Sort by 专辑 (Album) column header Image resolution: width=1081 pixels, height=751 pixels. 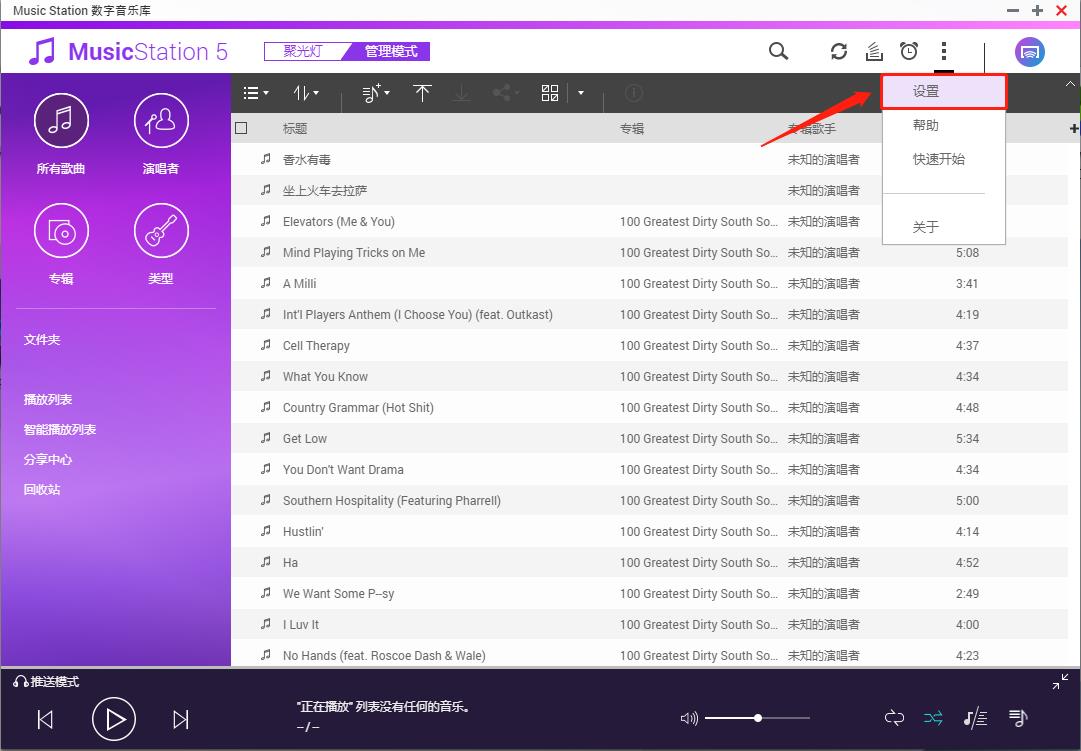(x=632, y=128)
